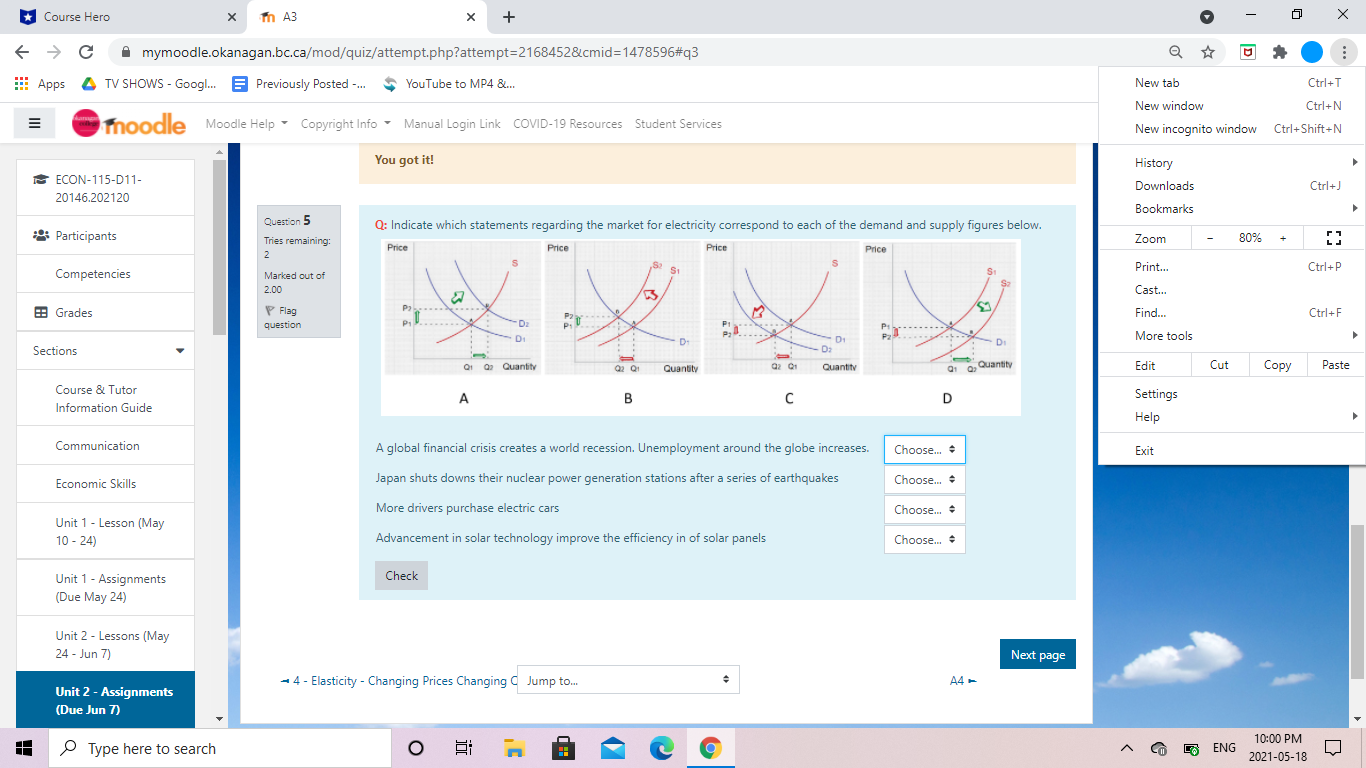This screenshot has width=1366, height=768.
Task: Click the Windows search box
Action: pos(219,748)
